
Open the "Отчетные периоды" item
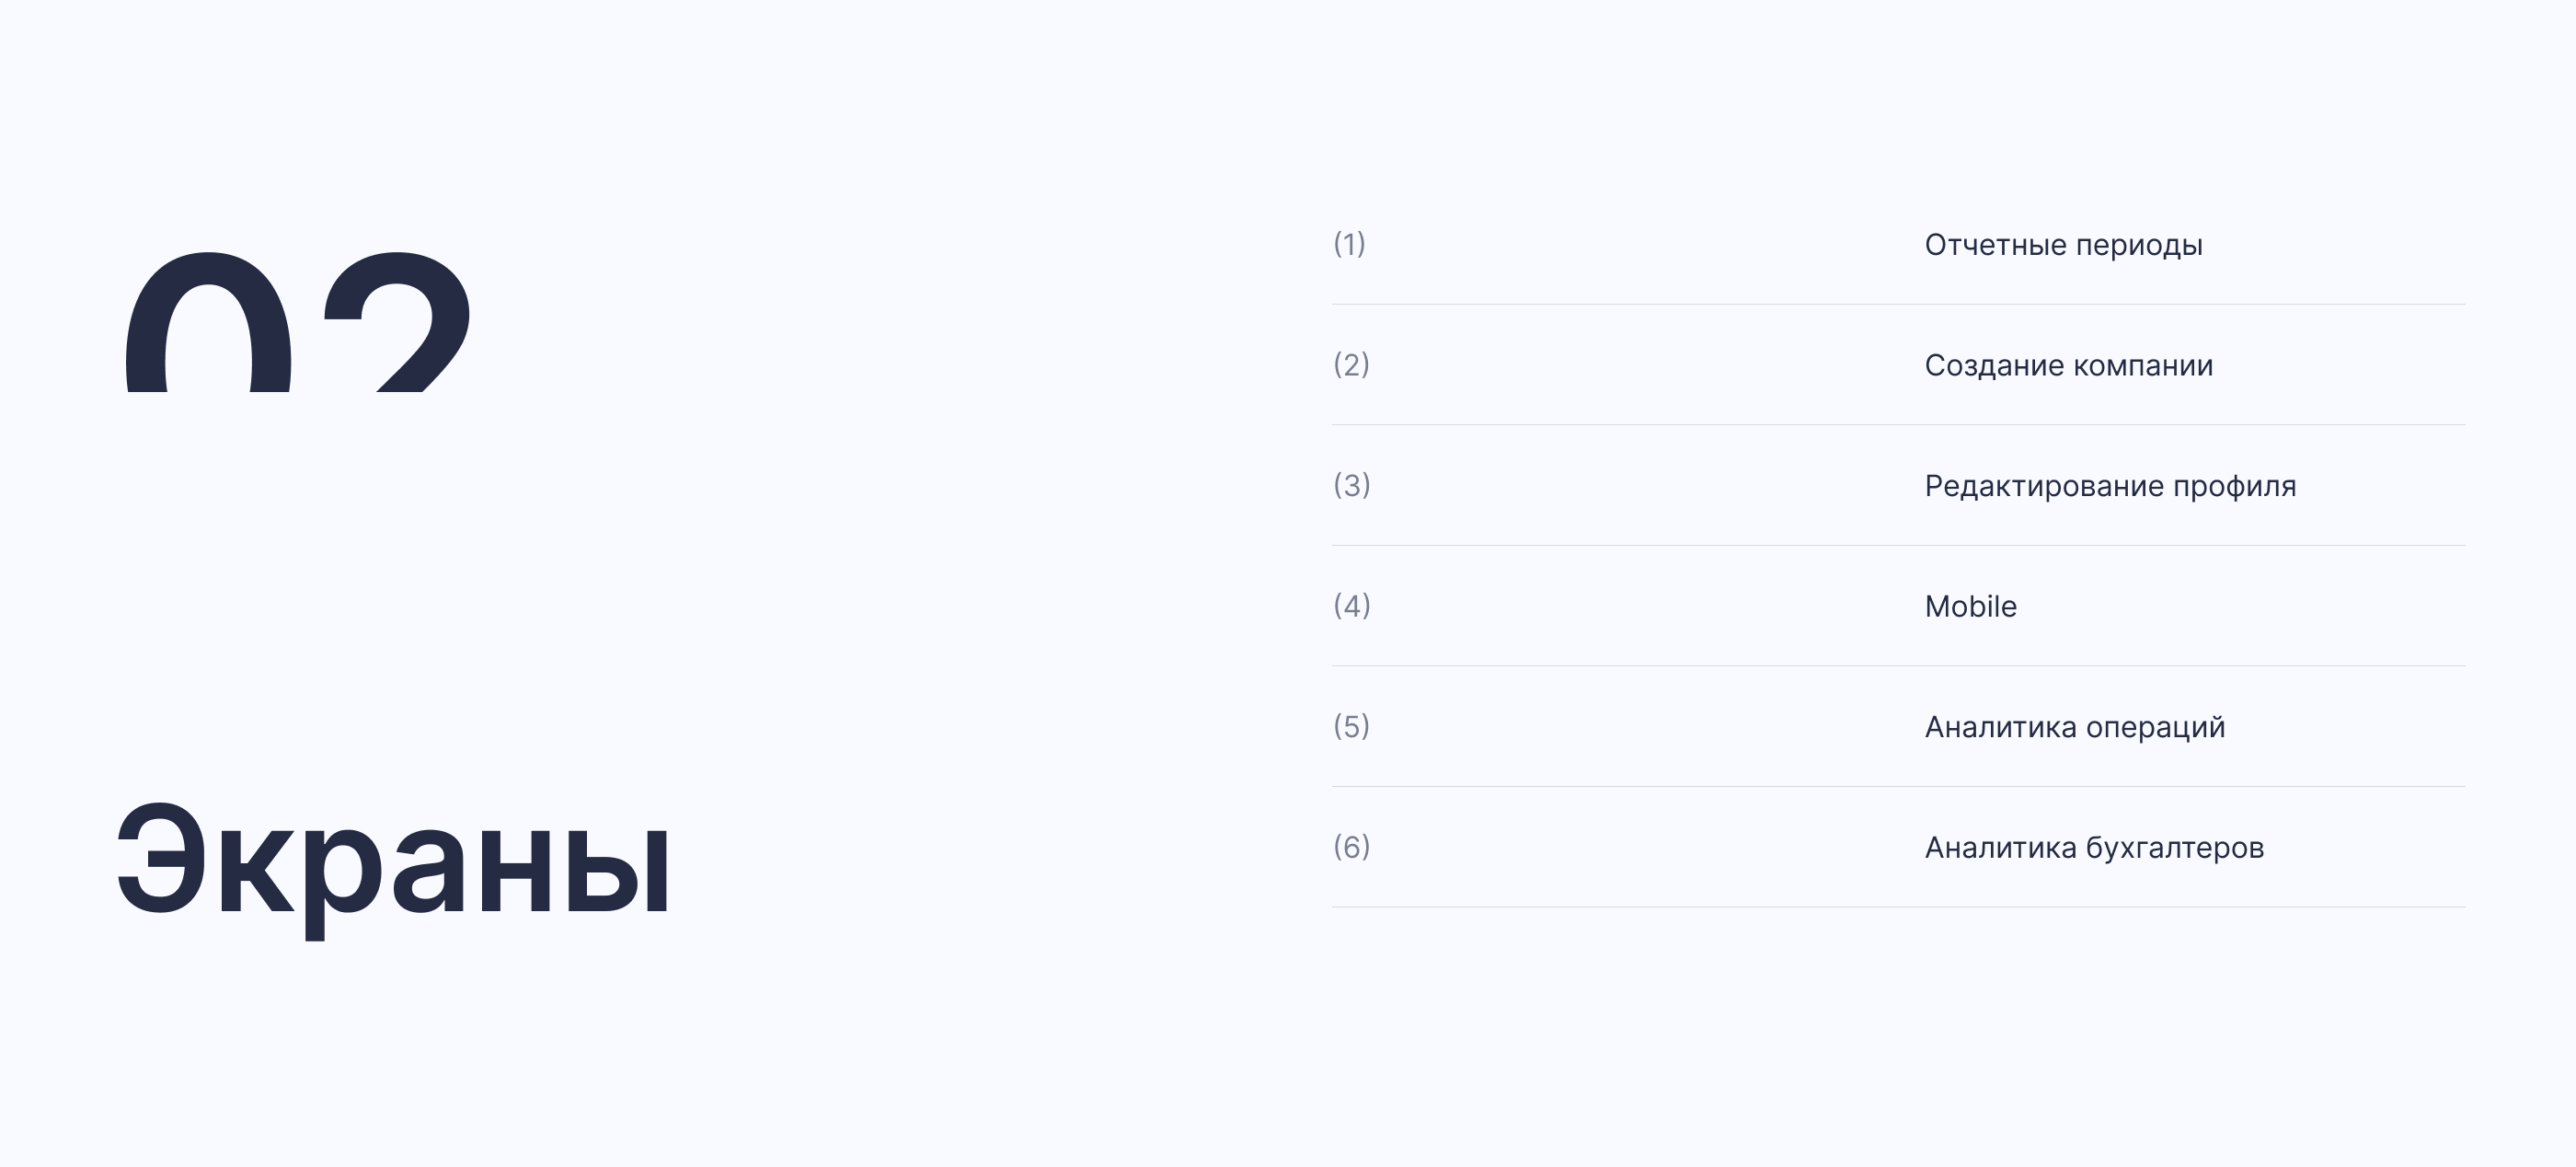coord(2063,245)
